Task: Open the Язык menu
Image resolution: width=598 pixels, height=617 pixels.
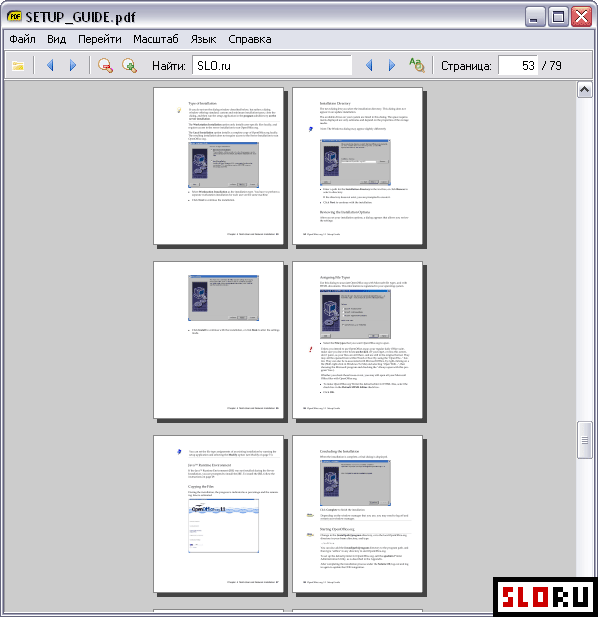Action: 203,39
